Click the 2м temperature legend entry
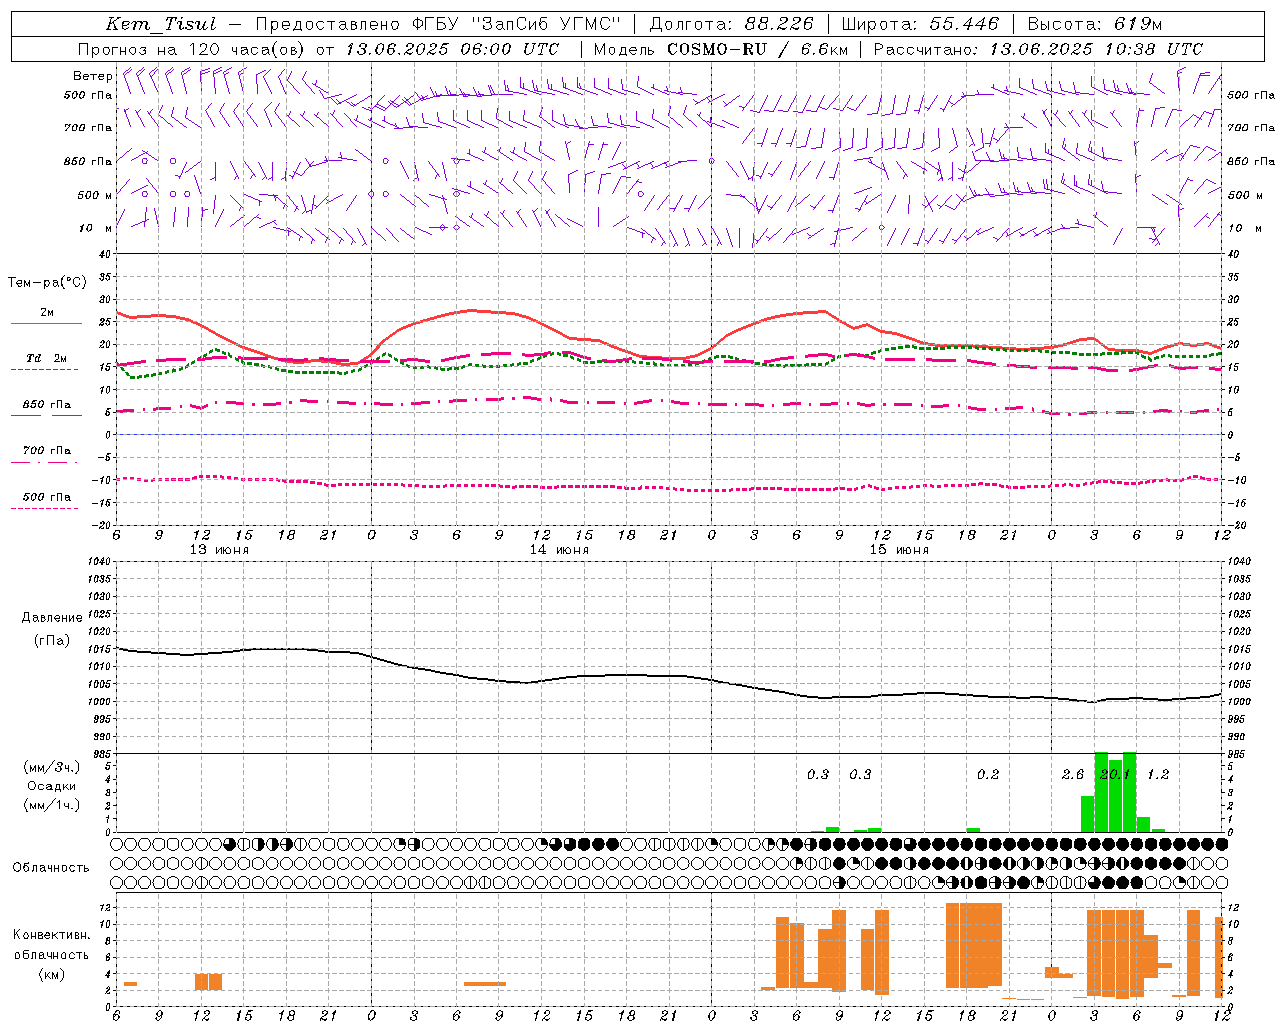Image resolution: width=1280 pixels, height=1024 pixels. pyautogui.click(x=47, y=313)
